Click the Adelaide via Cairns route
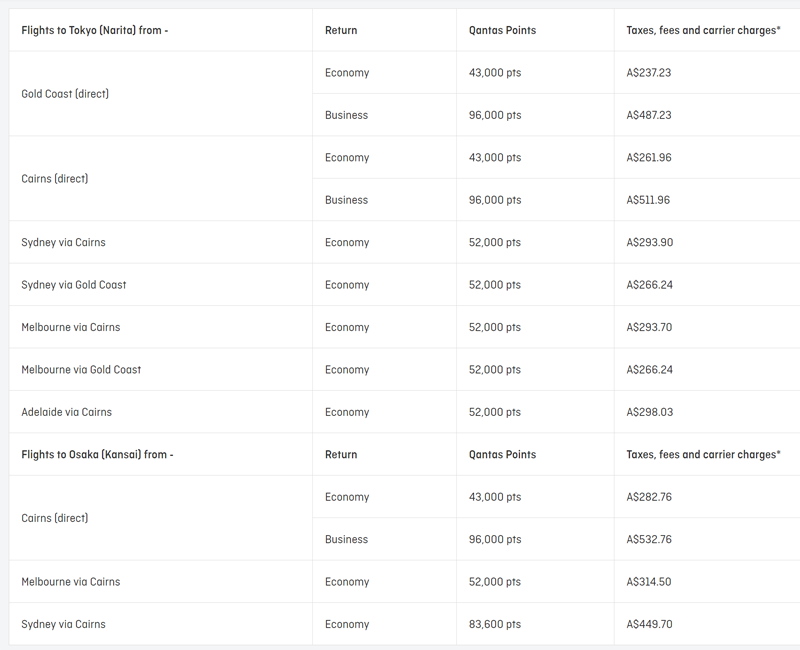The image size is (800, 650). click(66, 412)
